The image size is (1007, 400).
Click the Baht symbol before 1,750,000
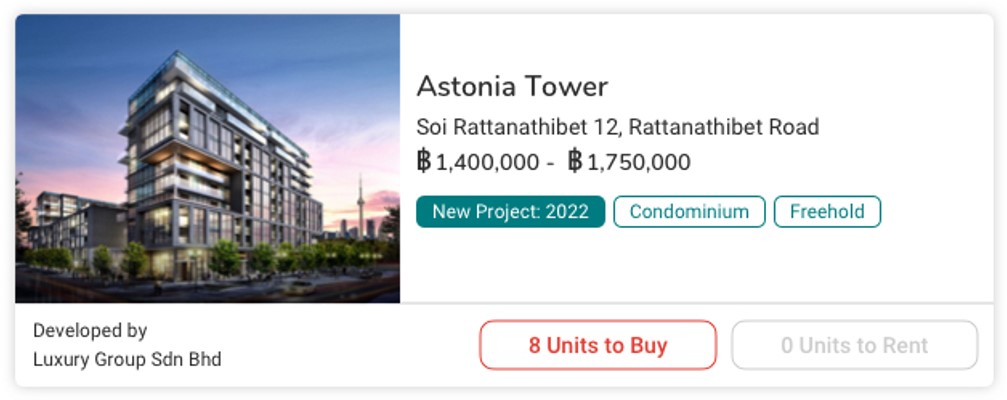click(x=575, y=162)
